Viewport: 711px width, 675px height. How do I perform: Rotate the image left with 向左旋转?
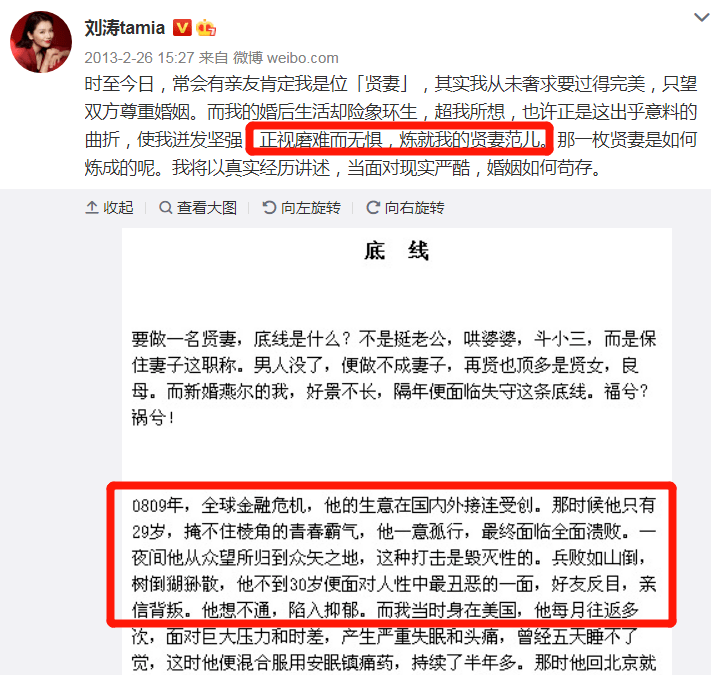[302, 208]
